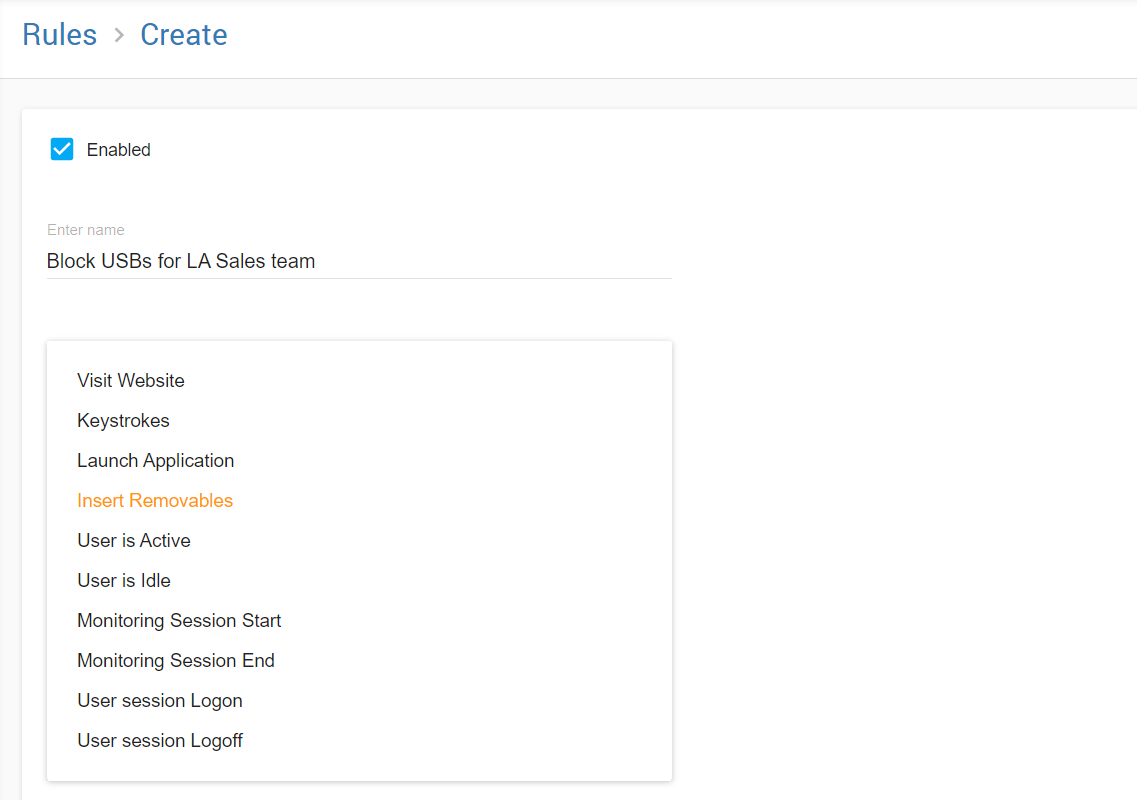
Task: Choose Monitoring Session Start
Action: click(x=179, y=621)
